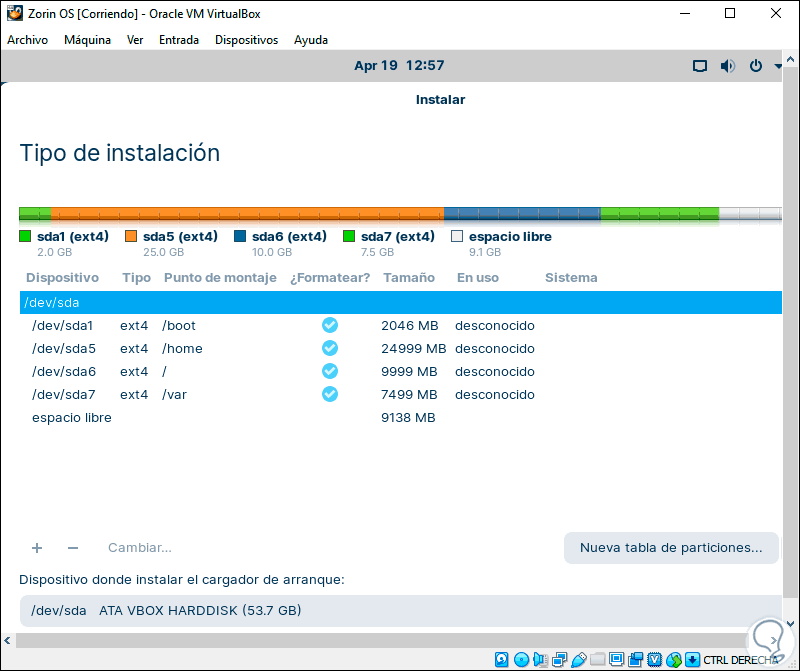Select the /dev/sda disk row
The height and width of the screenshot is (671, 801).
click(x=401, y=302)
